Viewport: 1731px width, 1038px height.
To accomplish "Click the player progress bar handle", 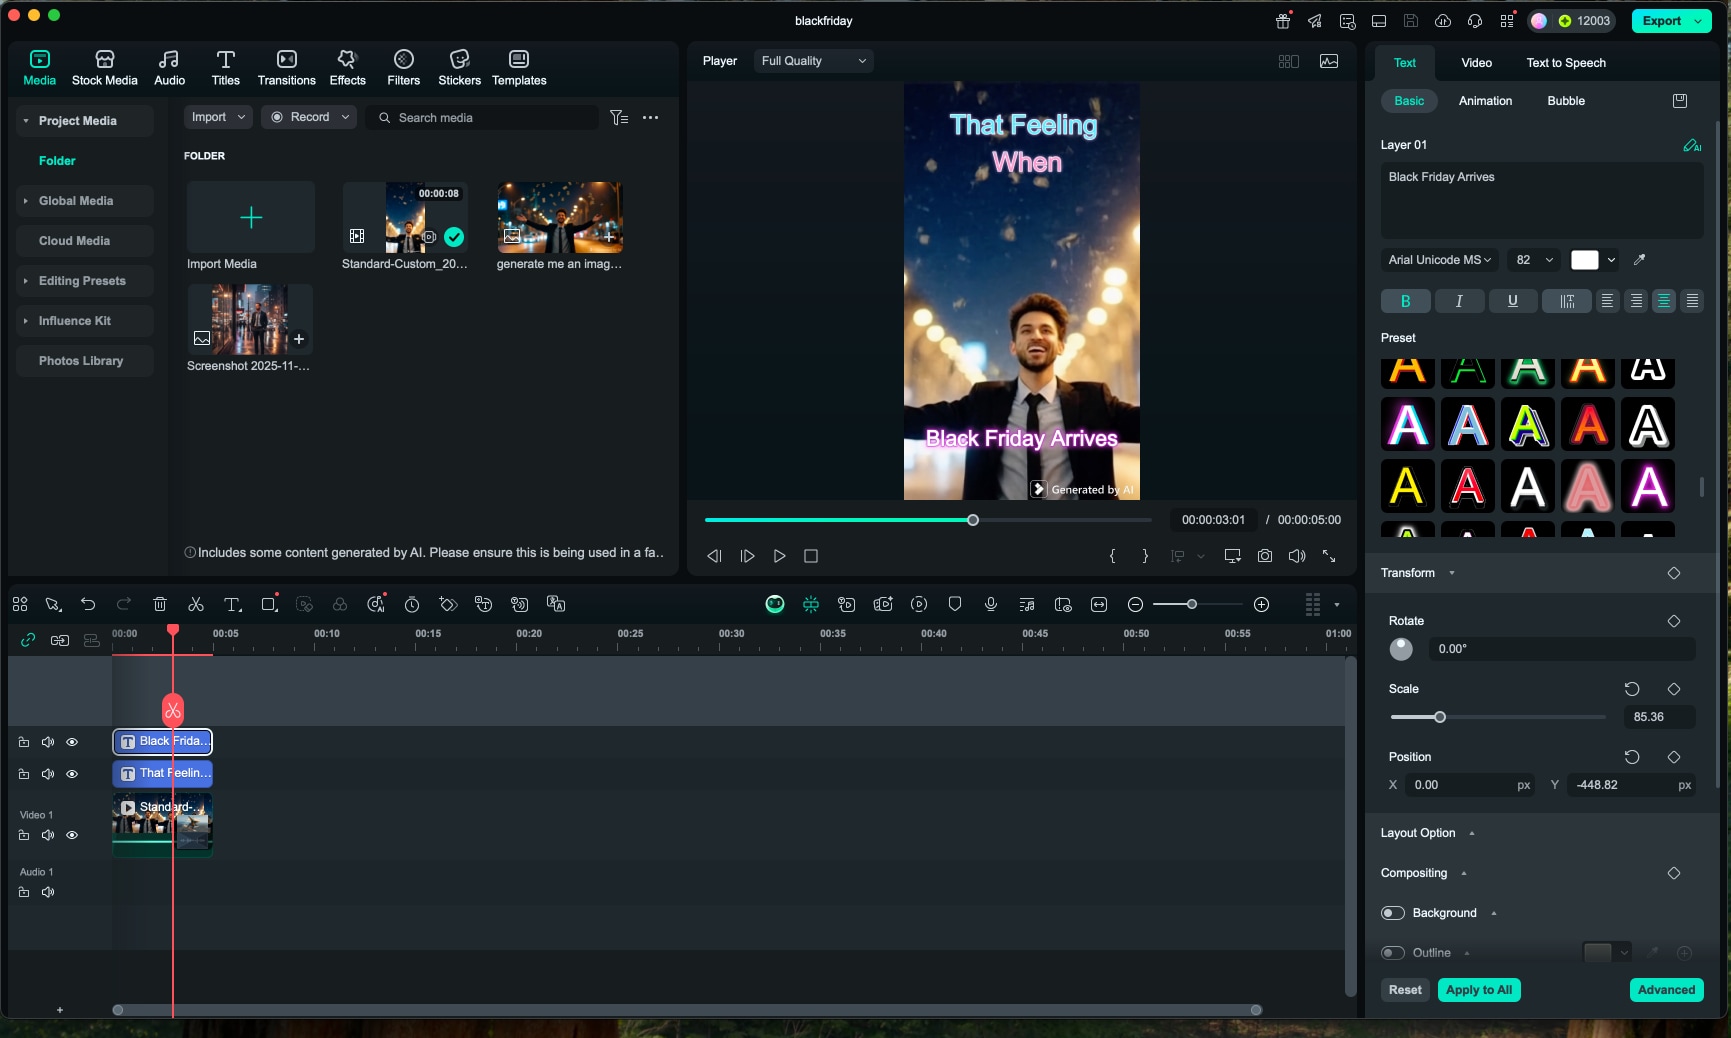I will point(973,520).
